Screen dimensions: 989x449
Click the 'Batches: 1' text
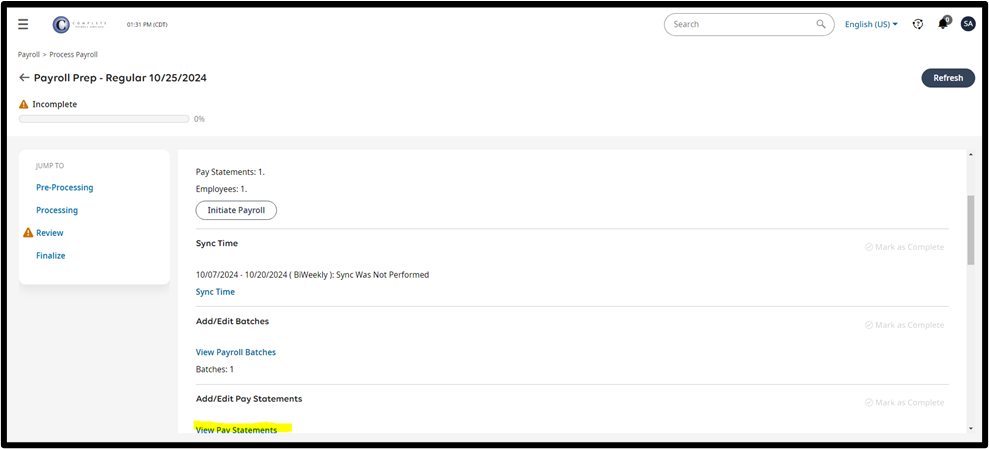pyautogui.click(x=214, y=369)
